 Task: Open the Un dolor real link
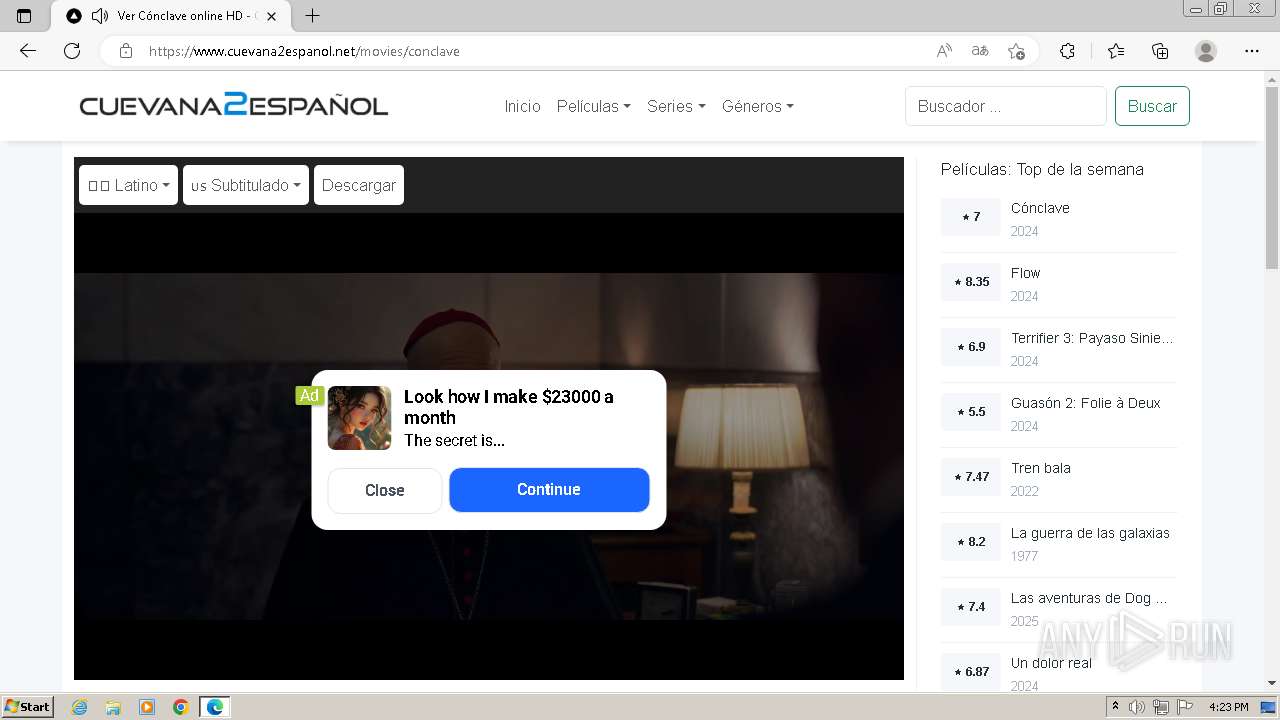[x=1051, y=663]
